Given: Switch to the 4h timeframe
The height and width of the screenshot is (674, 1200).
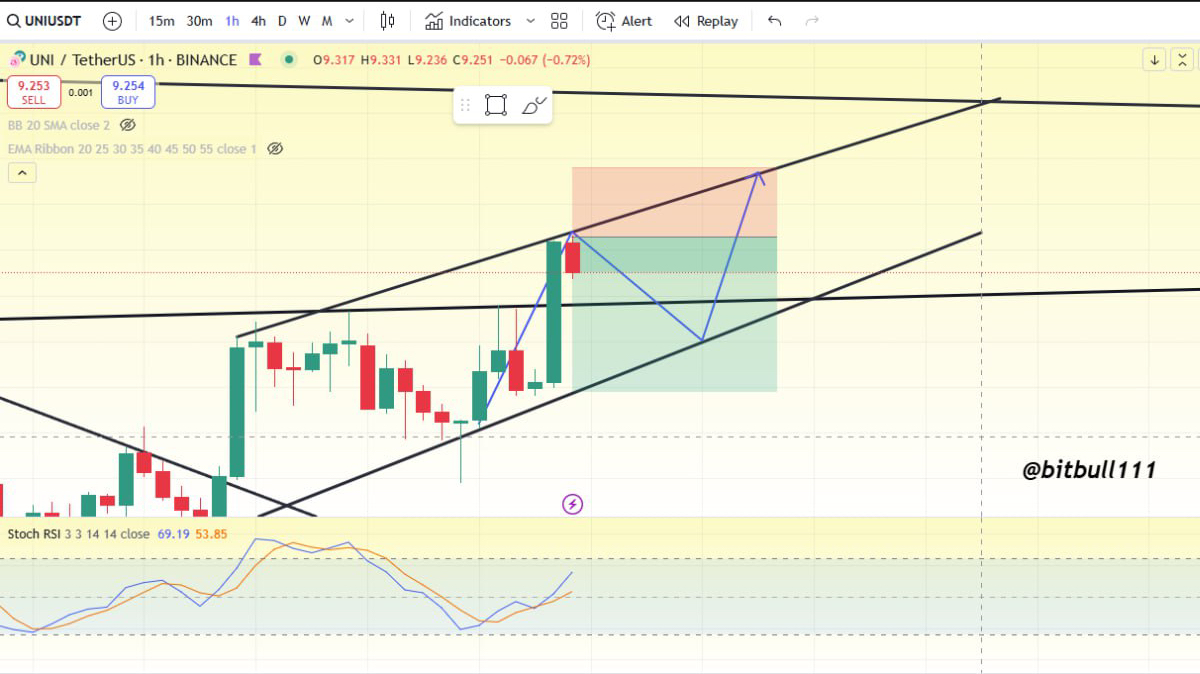Looking at the screenshot, I should coord(258,20).
